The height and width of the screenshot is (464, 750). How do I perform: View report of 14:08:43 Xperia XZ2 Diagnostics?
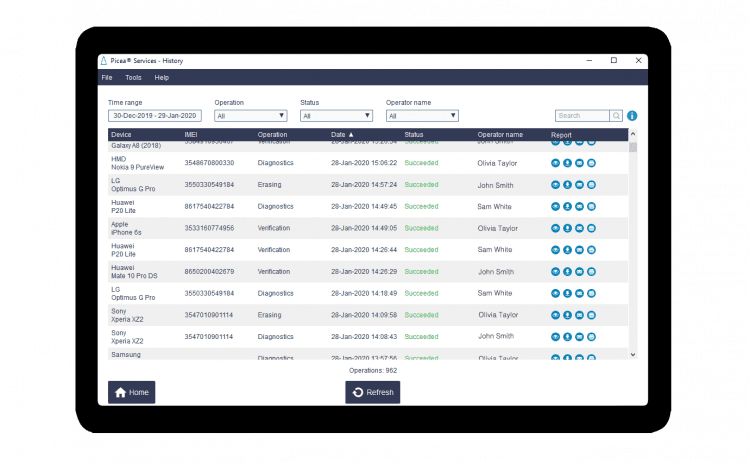click(555, 337)
